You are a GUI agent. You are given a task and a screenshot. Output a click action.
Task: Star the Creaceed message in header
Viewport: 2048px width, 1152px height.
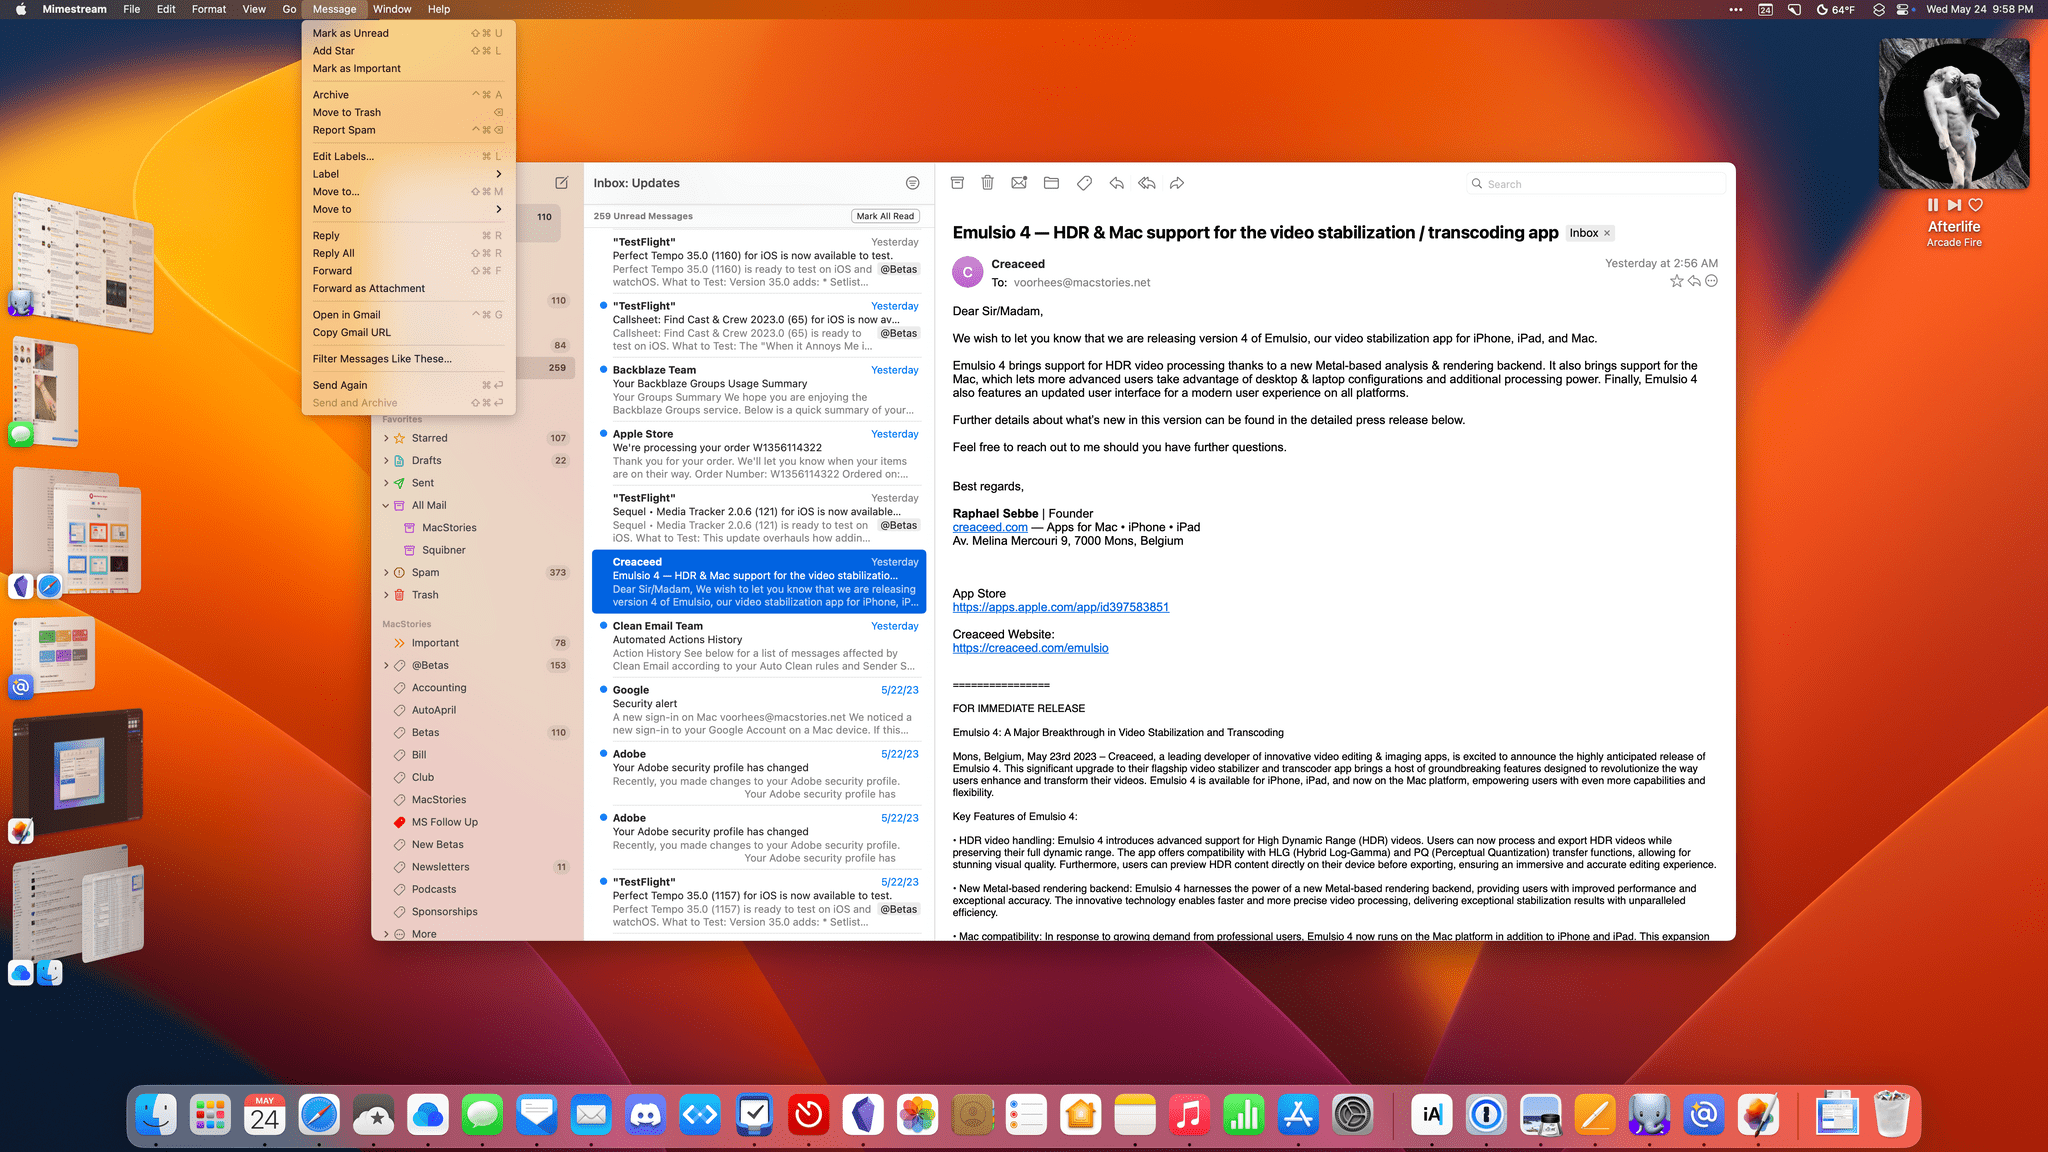pyautogui.click(x=1676, y=281)
